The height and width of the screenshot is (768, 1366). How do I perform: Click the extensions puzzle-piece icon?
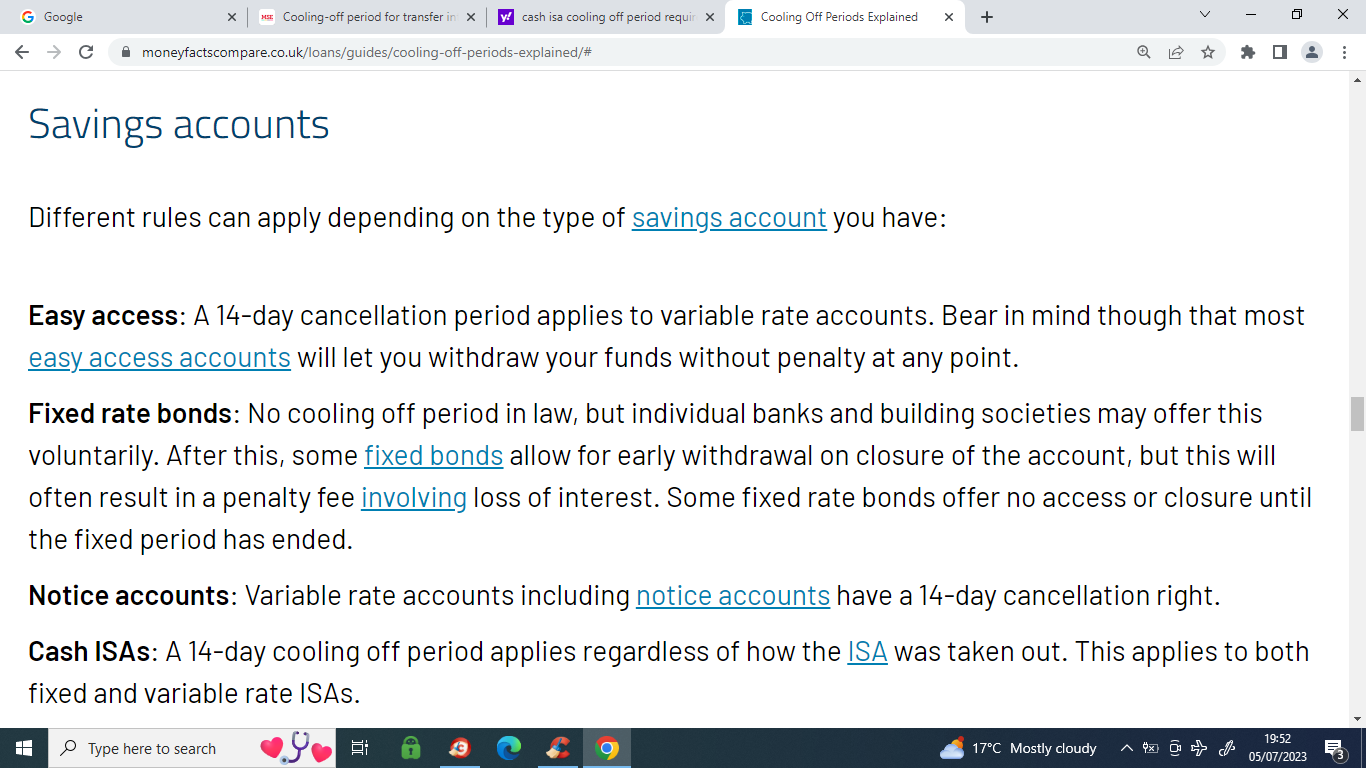[x=1247, y=51]
